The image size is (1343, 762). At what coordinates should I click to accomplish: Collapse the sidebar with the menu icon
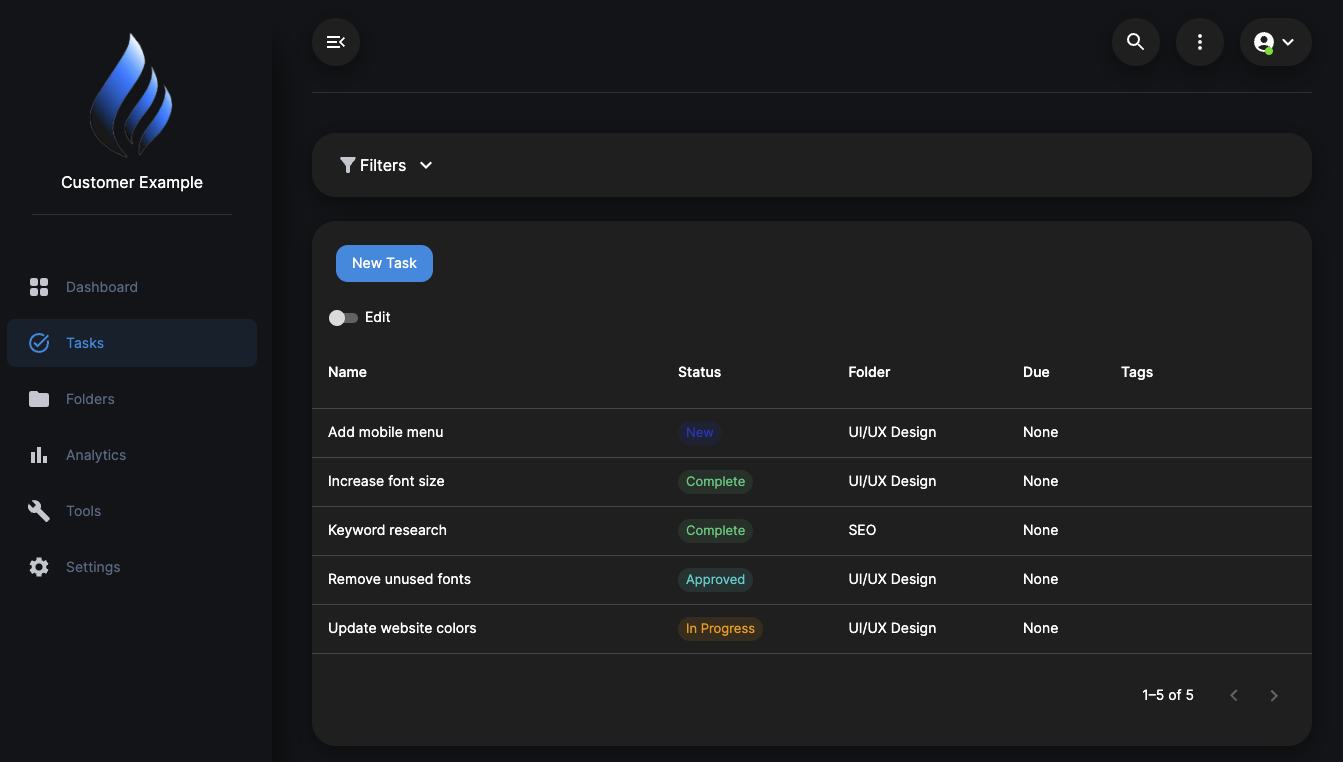(x=336, y=42)
